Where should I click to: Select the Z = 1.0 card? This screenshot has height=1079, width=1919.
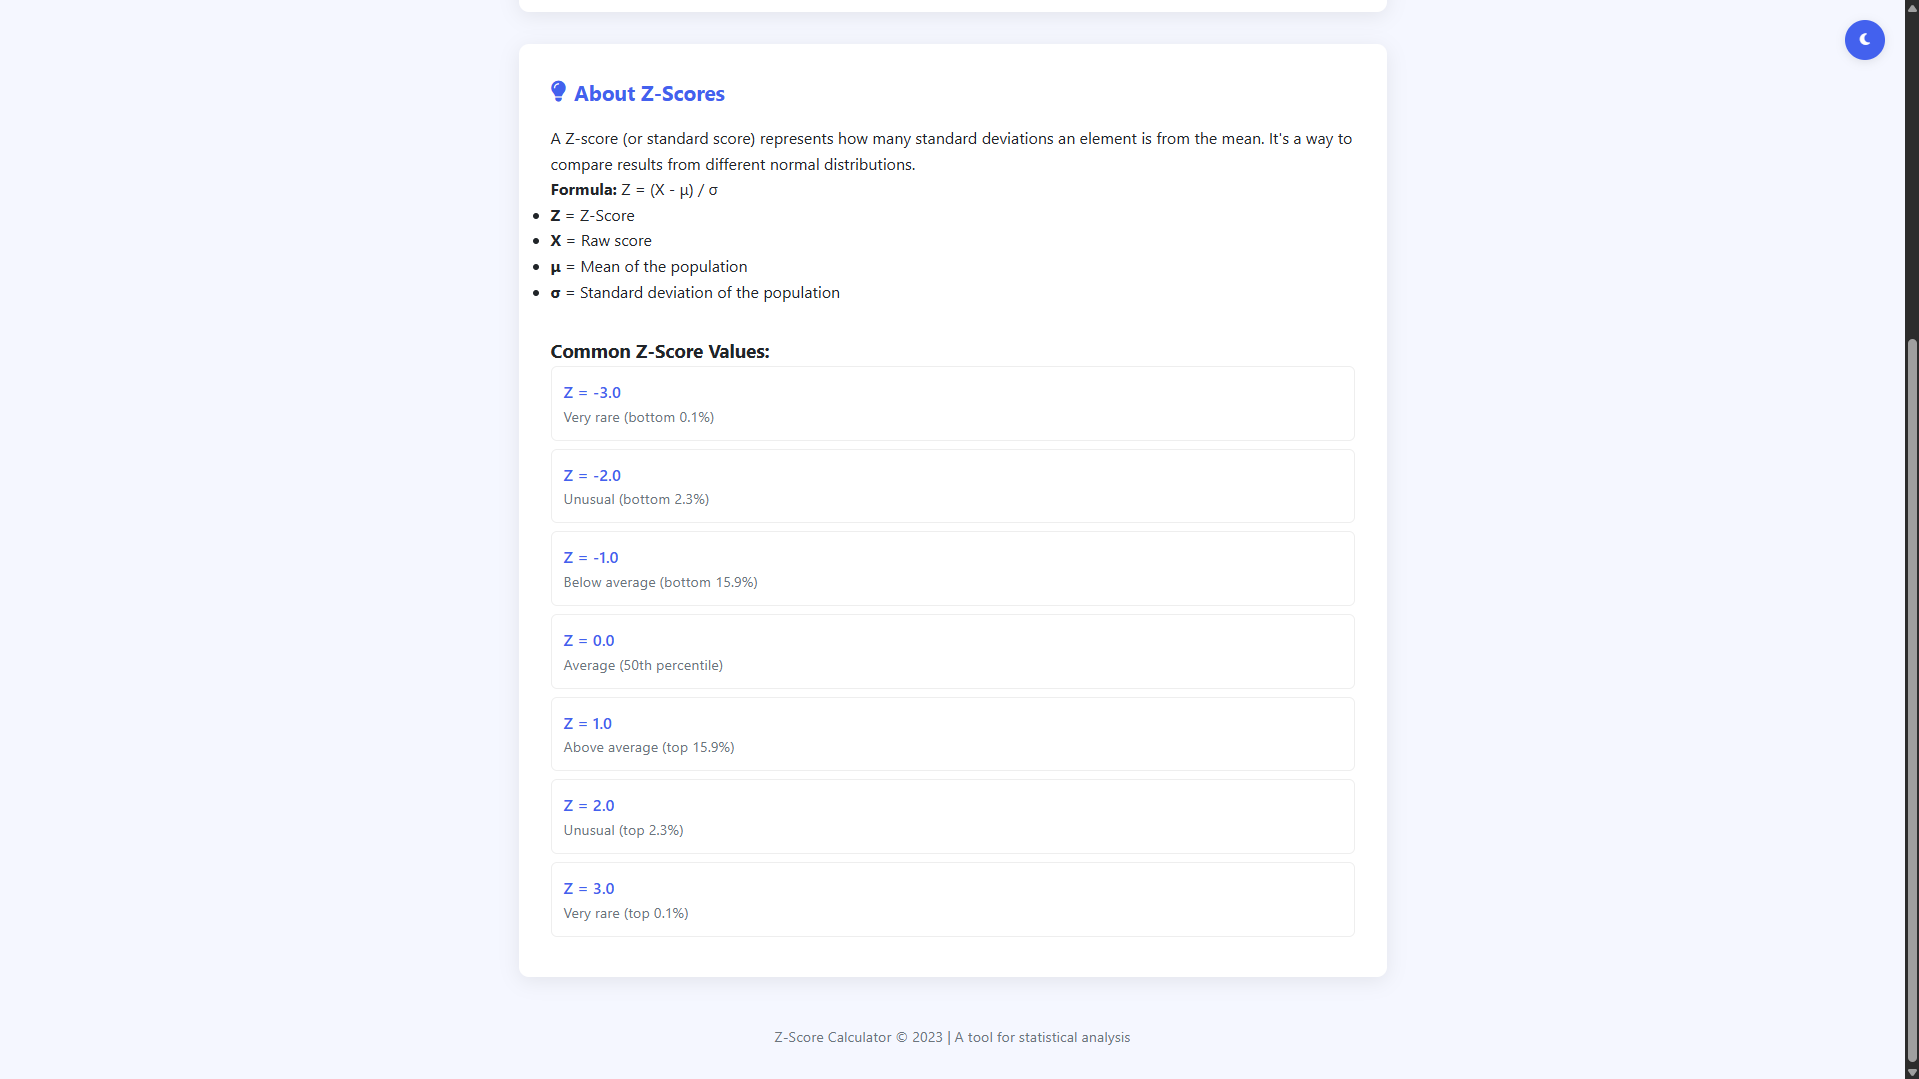952,734
